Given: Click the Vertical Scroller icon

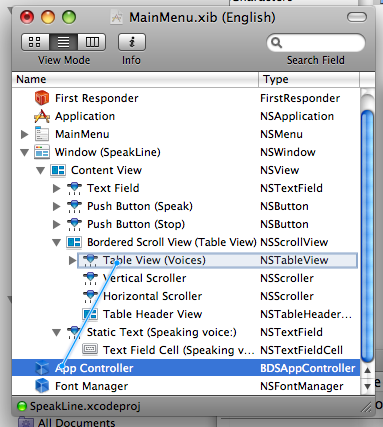Looking at the screenshot, I should 90,278.
